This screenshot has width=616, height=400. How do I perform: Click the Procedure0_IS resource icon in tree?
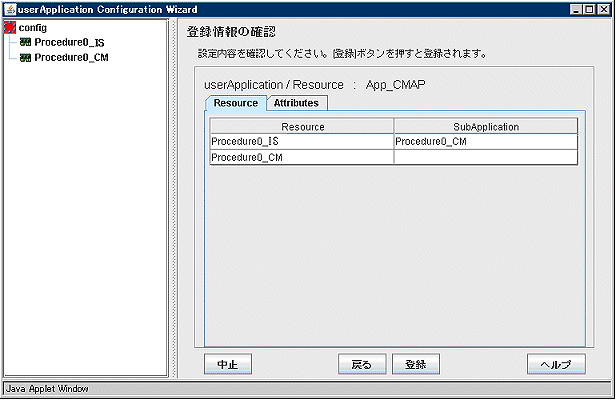(x=26, y=43)
